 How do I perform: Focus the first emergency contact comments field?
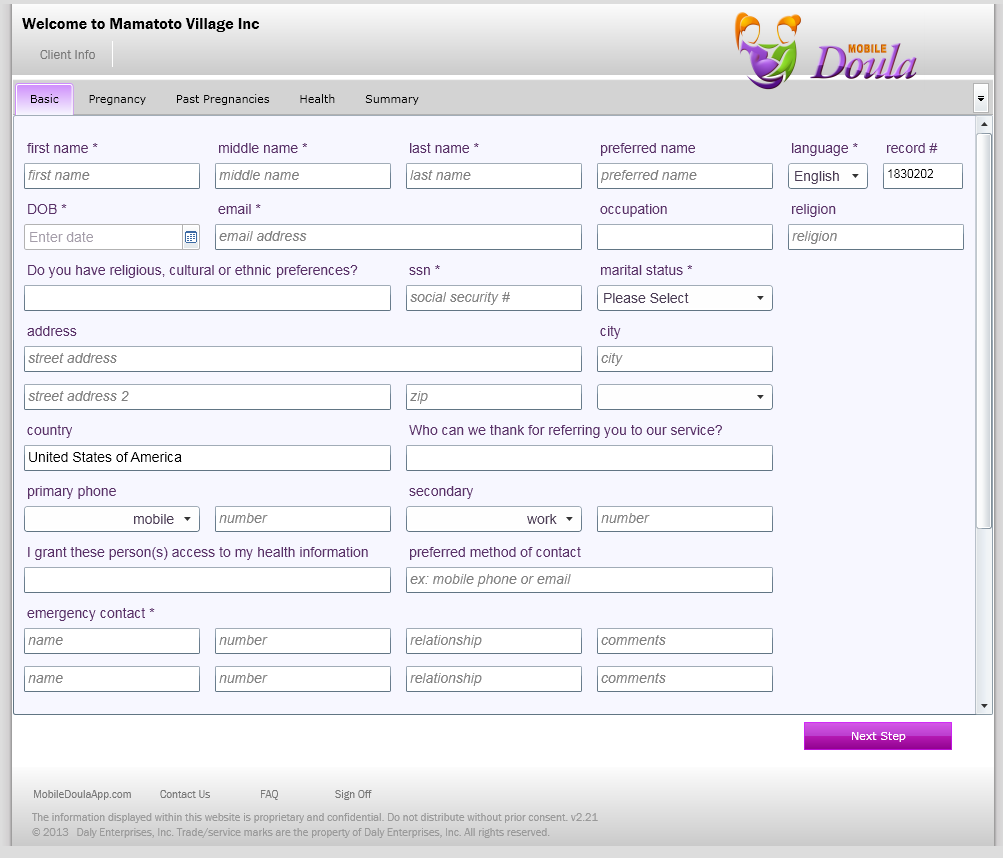click(684, 641)
